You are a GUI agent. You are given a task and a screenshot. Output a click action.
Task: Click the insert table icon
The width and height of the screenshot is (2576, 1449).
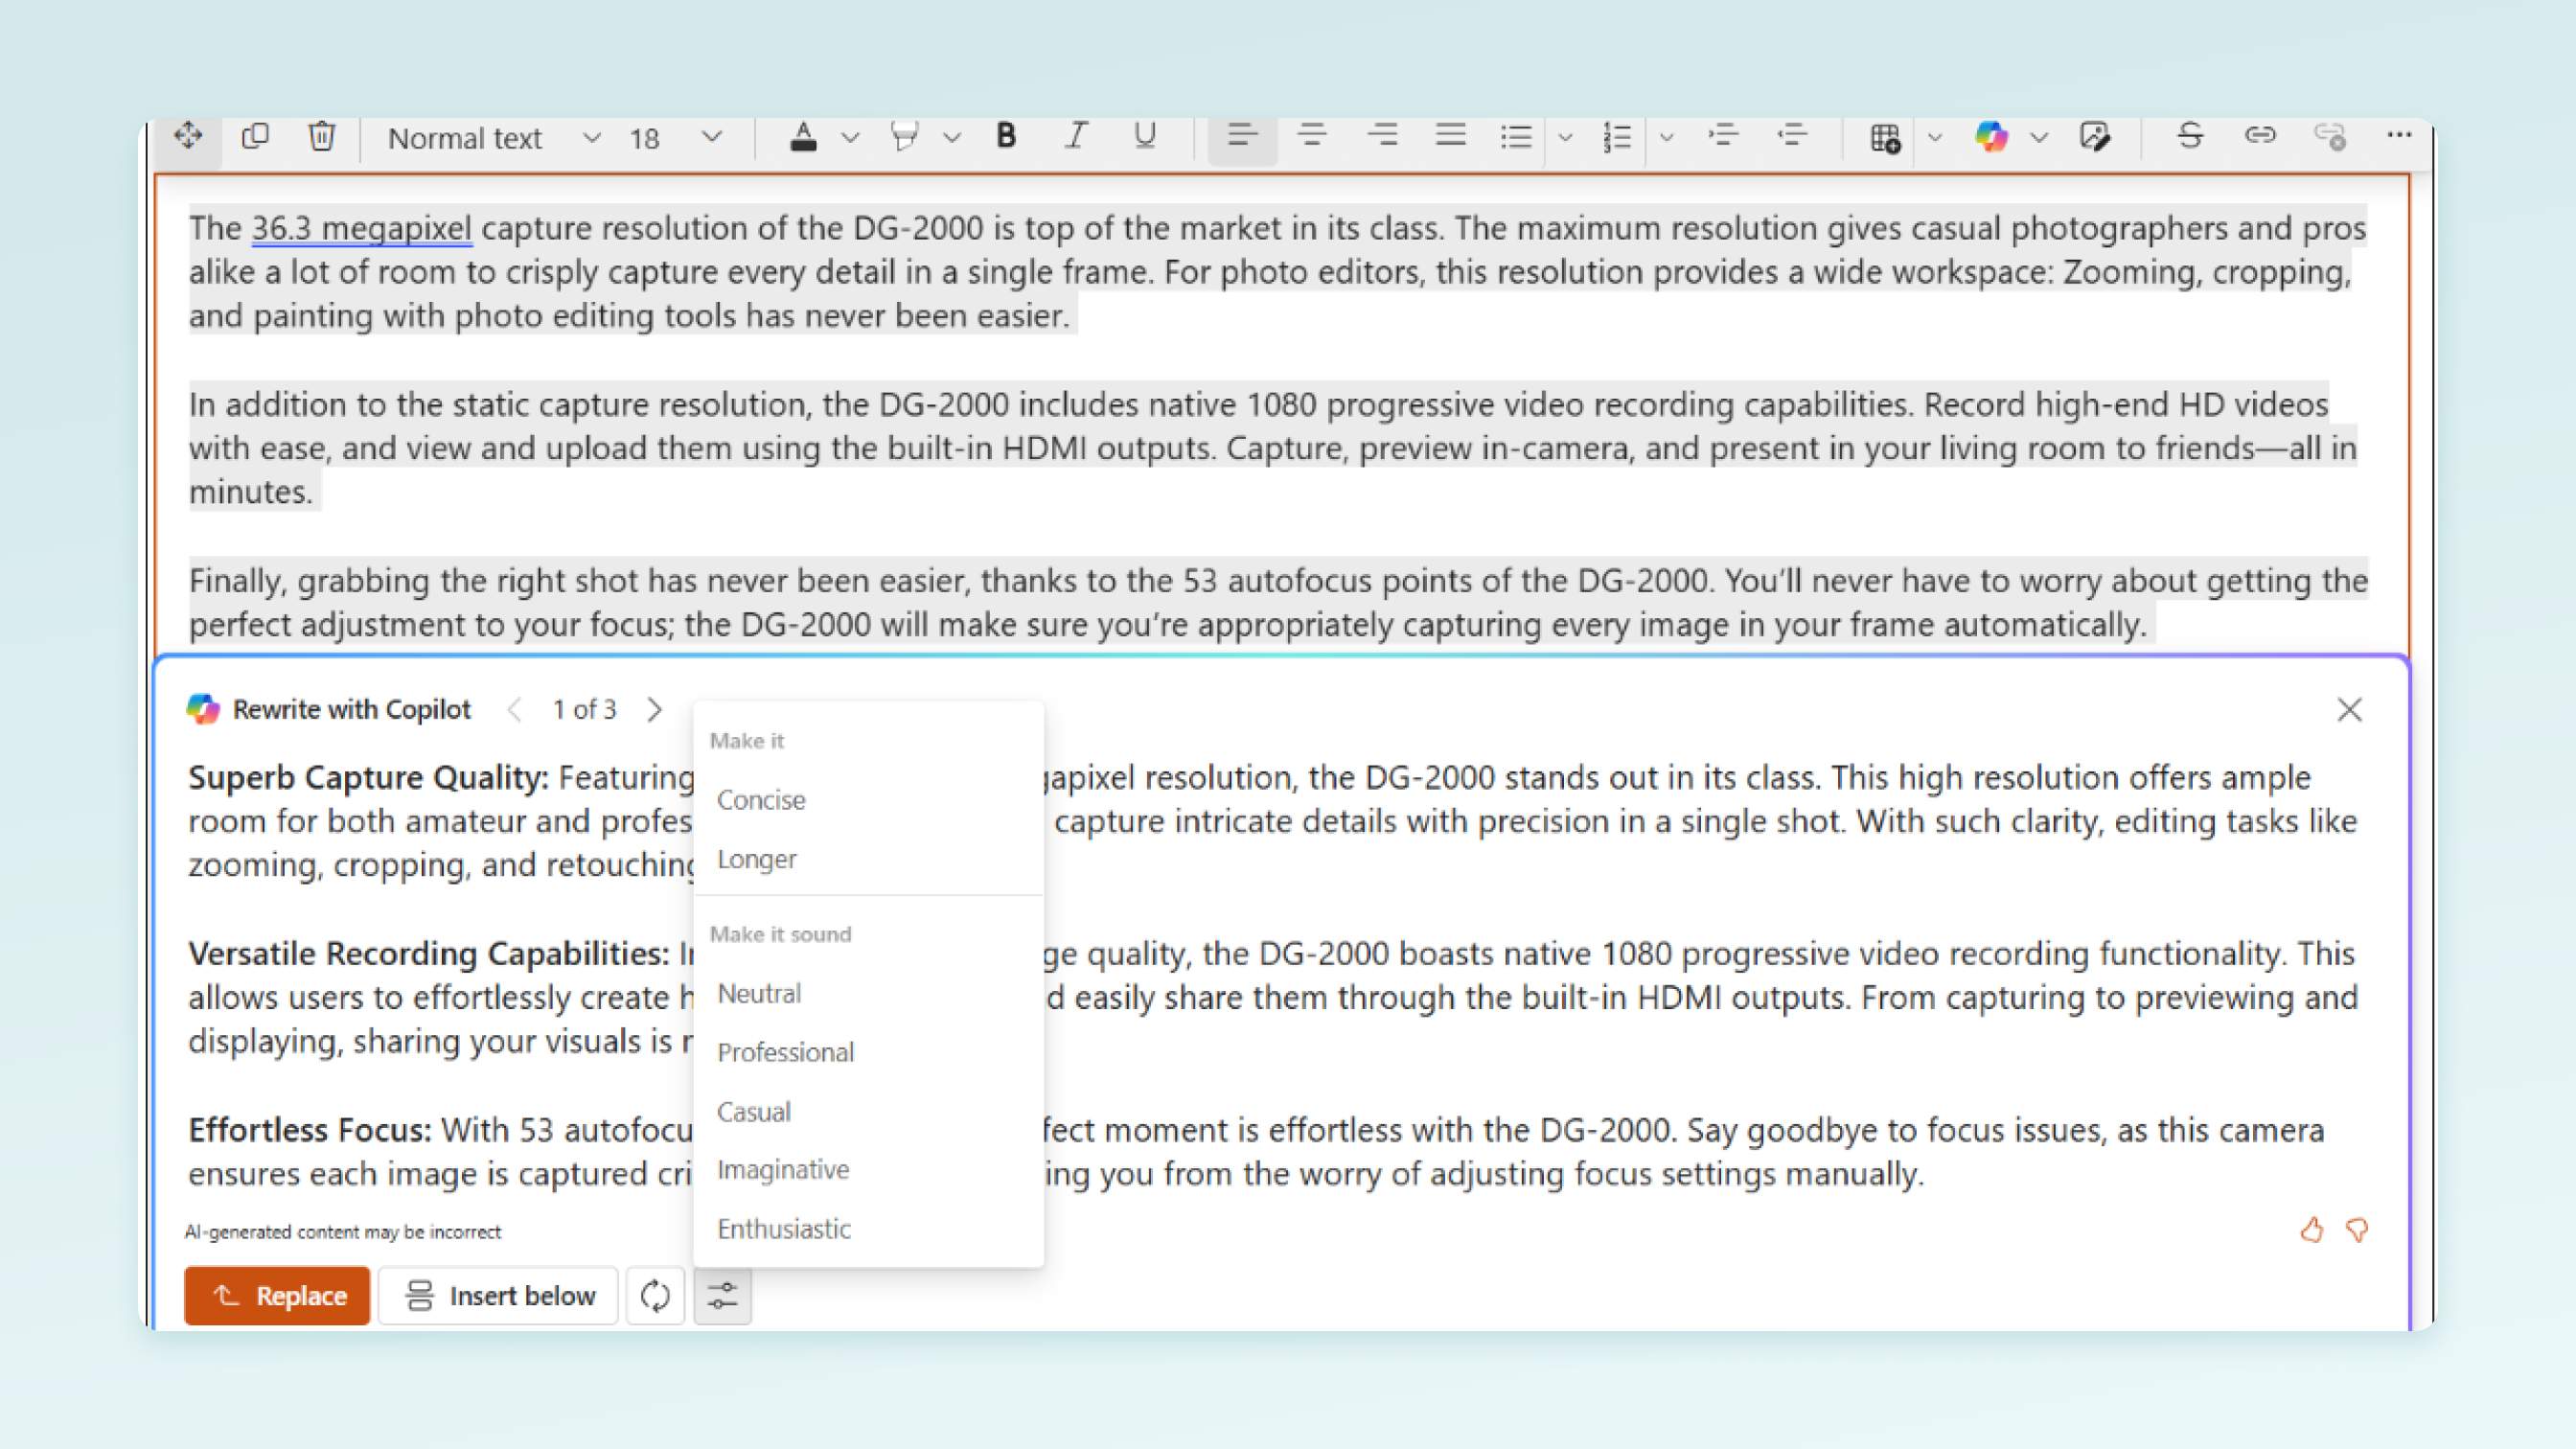(x=1885, y=137)
